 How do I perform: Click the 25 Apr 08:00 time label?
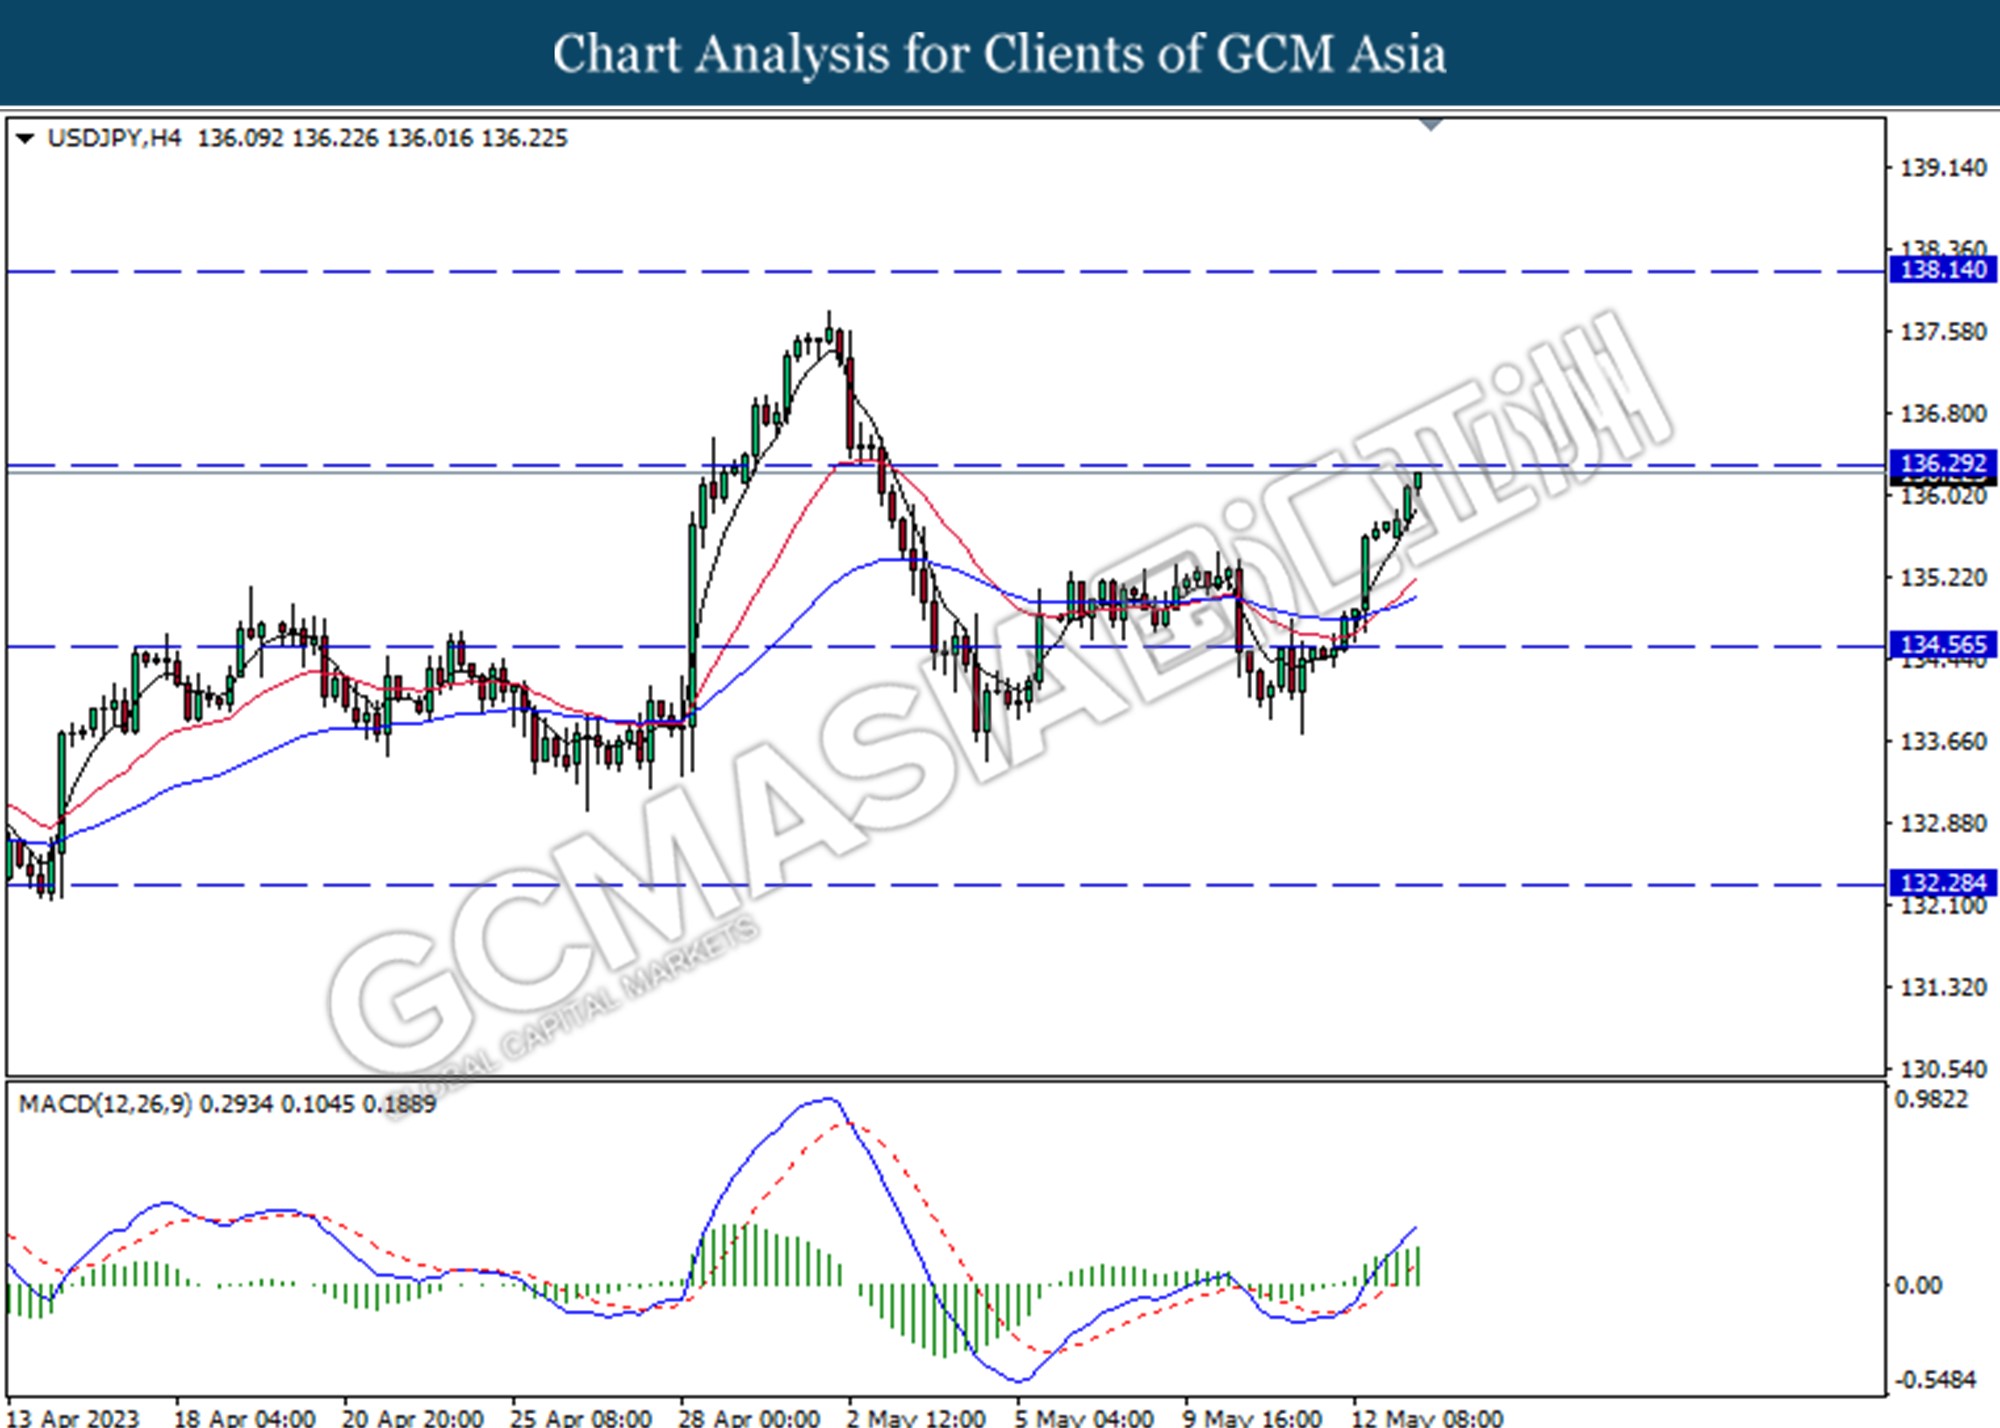coord(580,1416)
